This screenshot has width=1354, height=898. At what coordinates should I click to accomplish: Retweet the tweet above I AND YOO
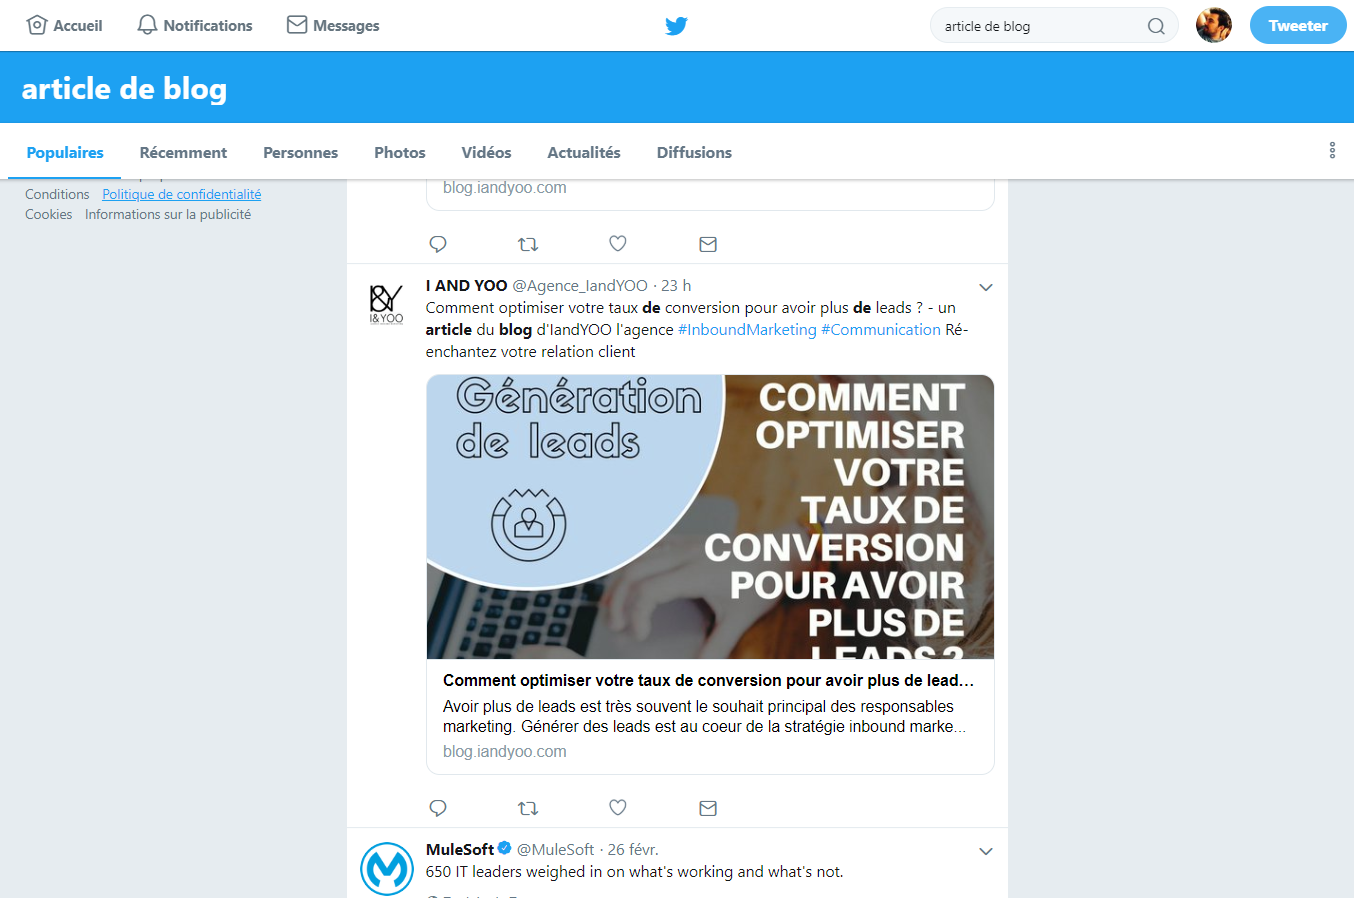tap(528, 244)
